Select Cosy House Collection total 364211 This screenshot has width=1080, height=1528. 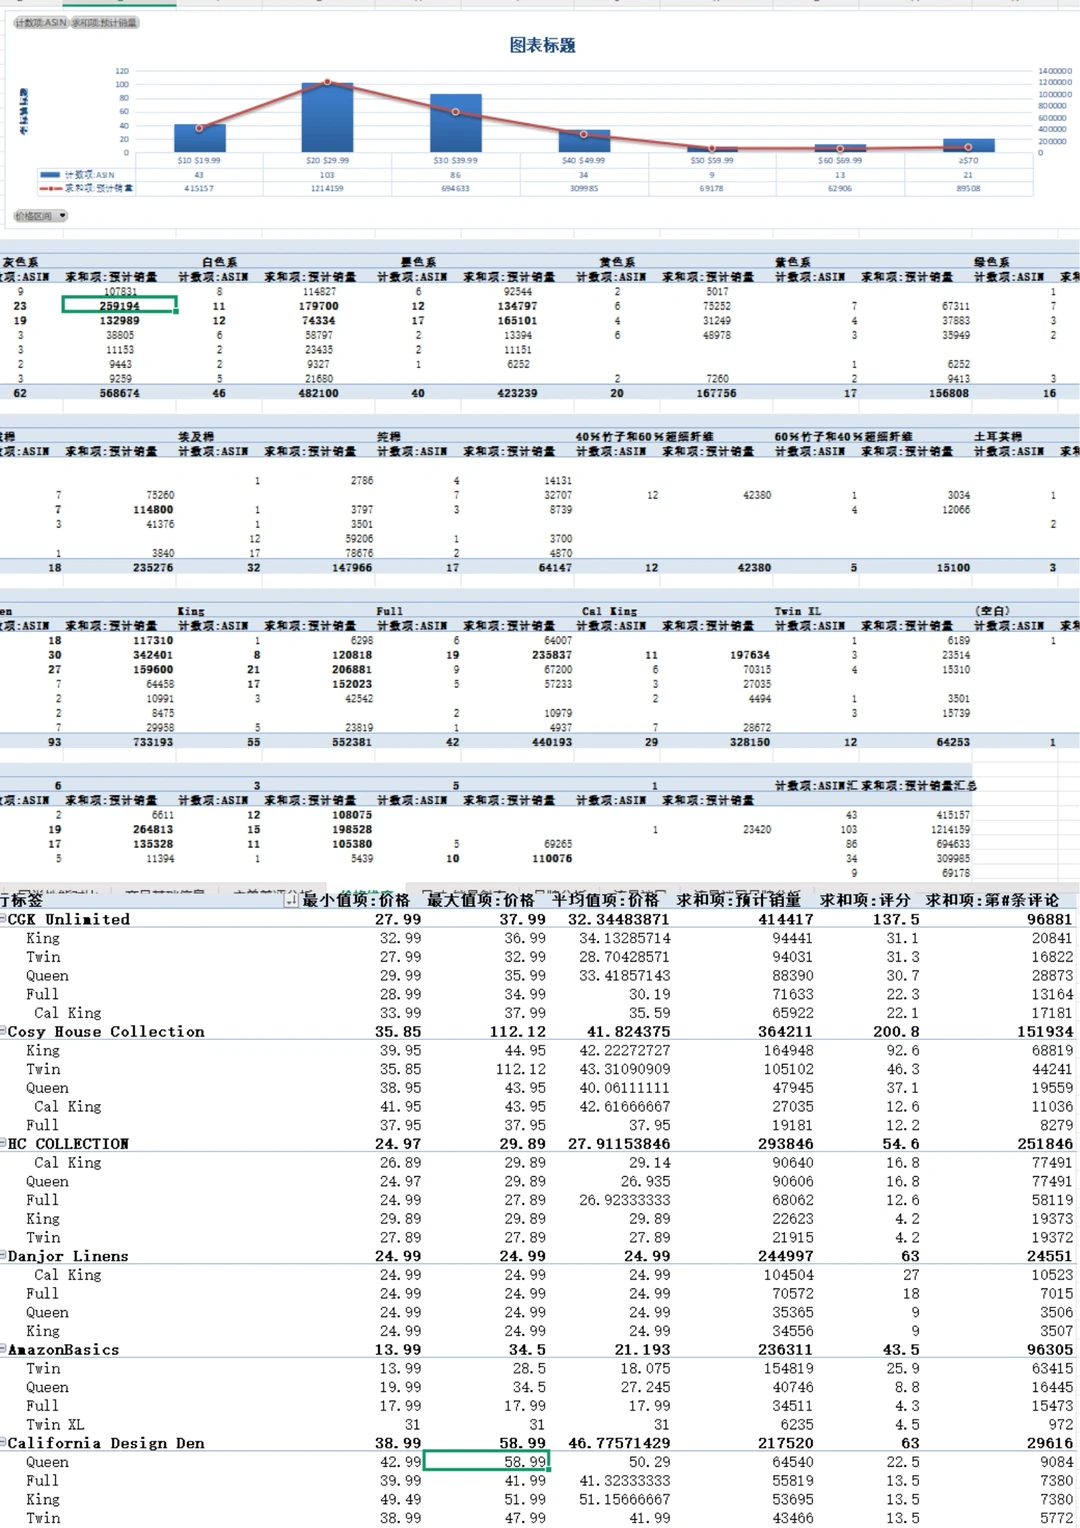pyautogui.click(x=785, y=1031)
